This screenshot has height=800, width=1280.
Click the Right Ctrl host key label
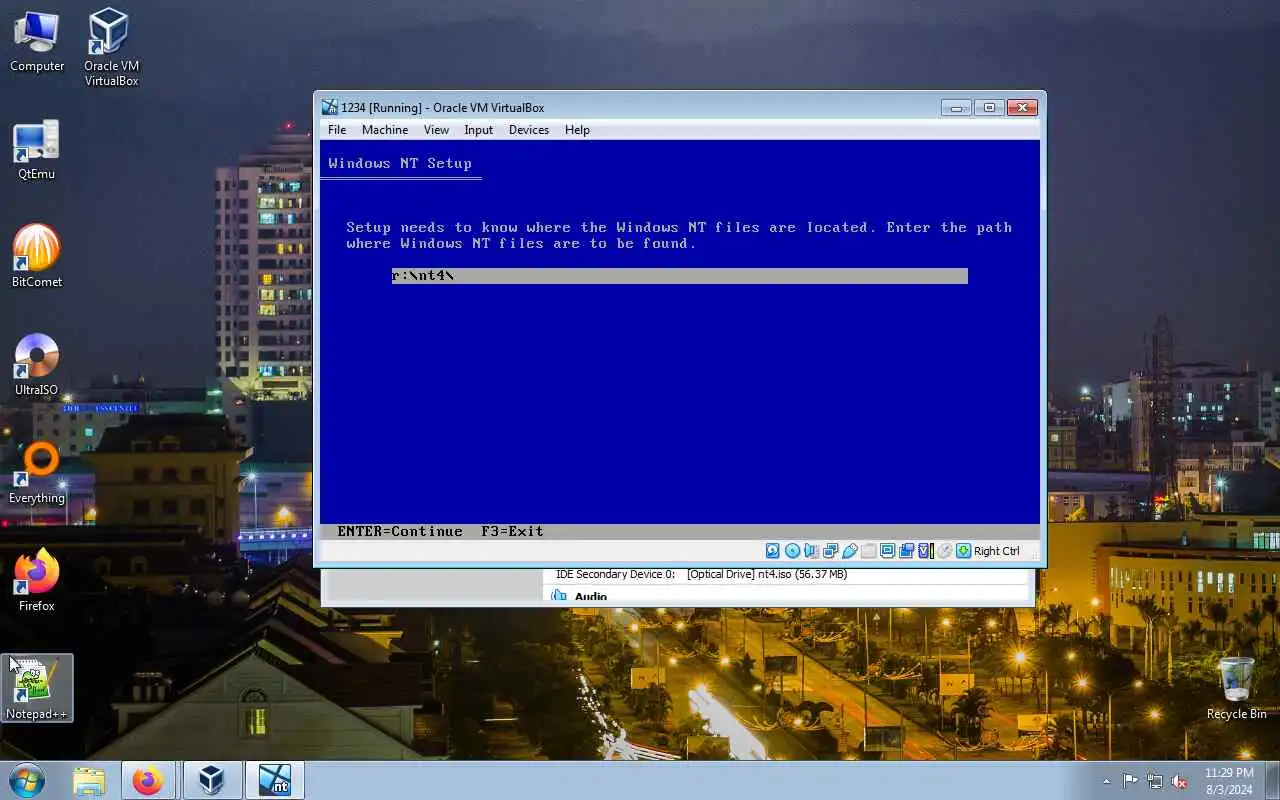(x=997, y=551)
